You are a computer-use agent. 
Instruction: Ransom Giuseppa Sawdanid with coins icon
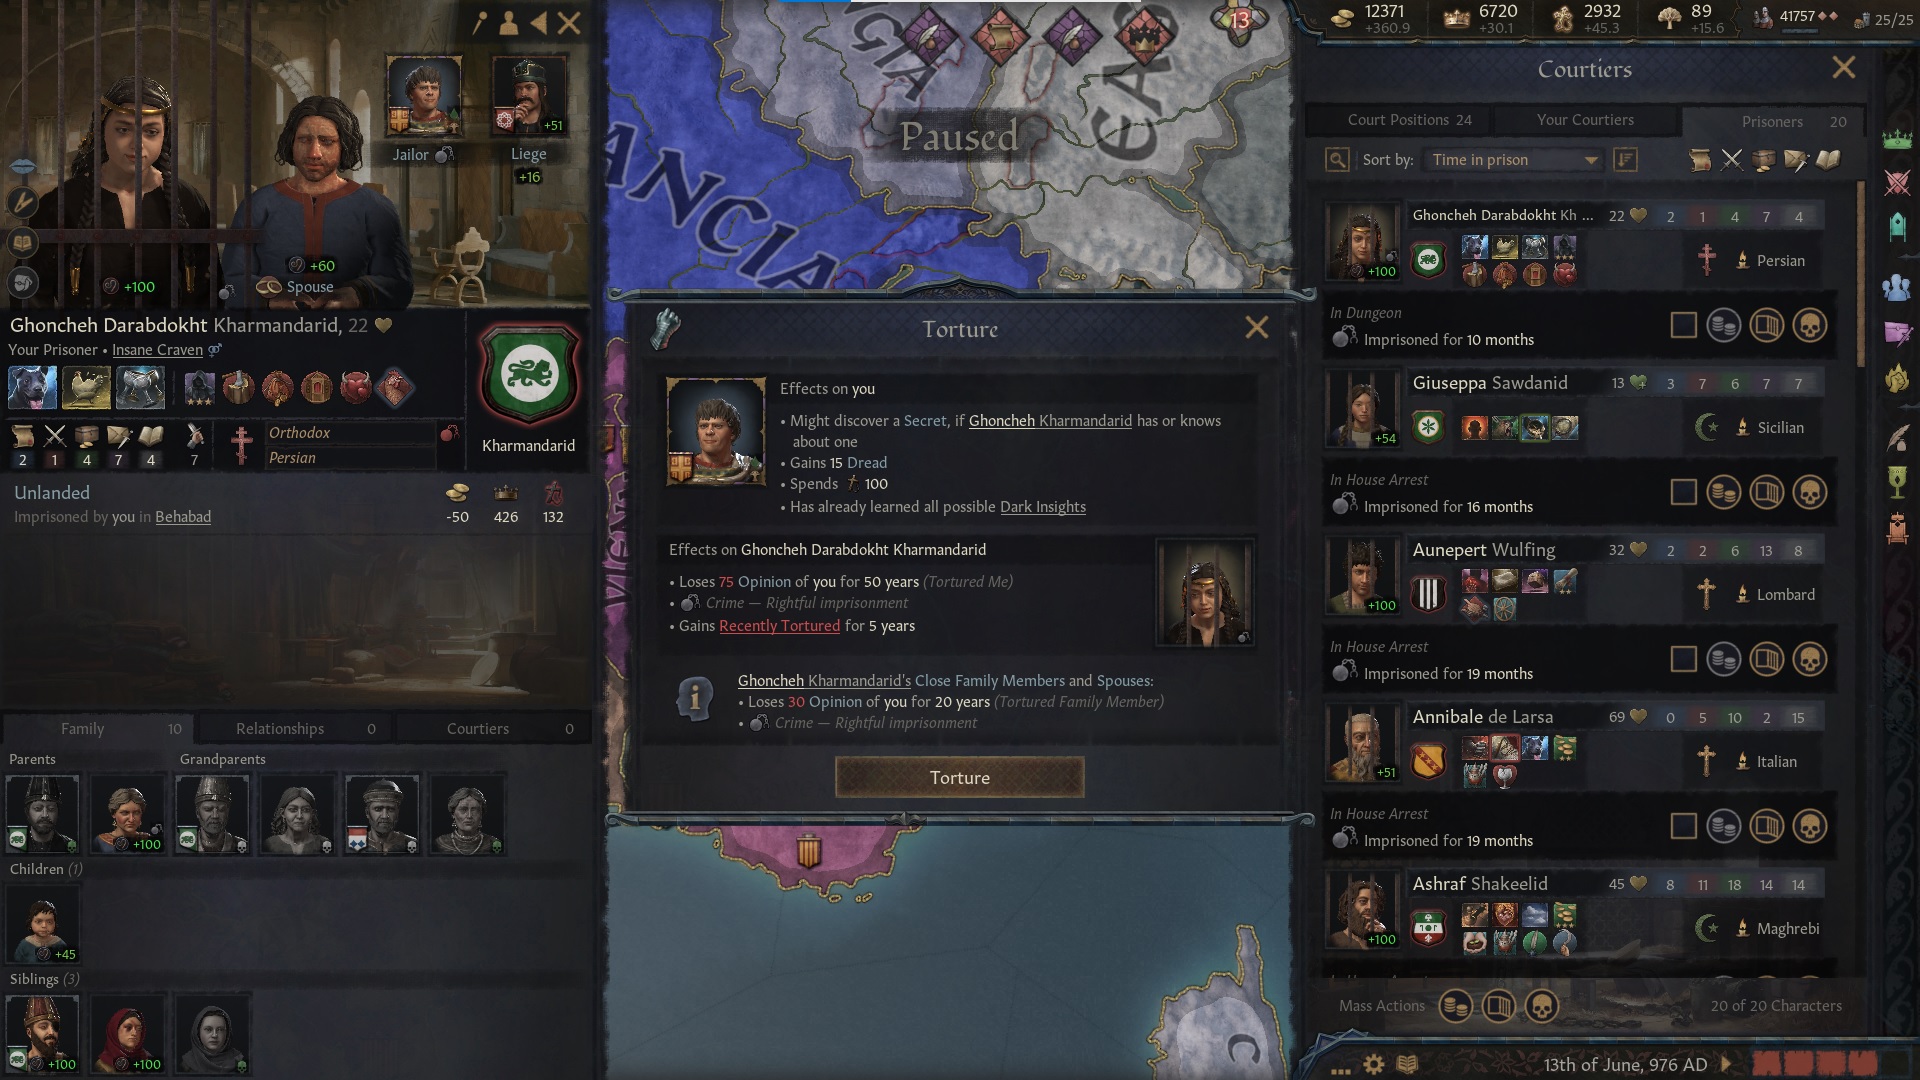point(1724,493)
